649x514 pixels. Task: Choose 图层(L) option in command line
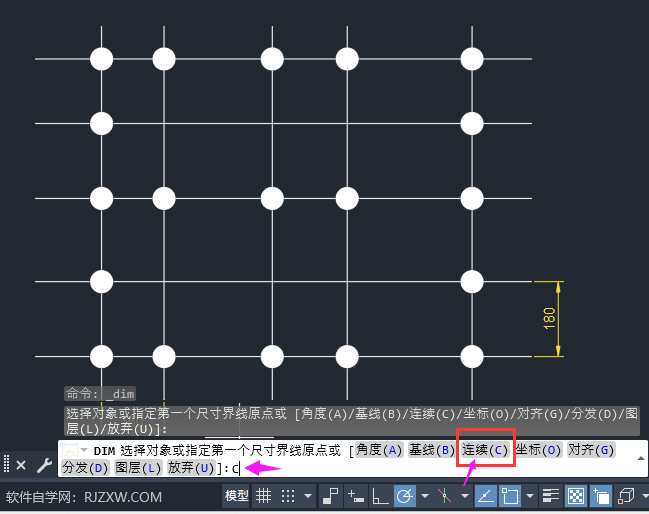pyautogui.click(x=138, y=468)
